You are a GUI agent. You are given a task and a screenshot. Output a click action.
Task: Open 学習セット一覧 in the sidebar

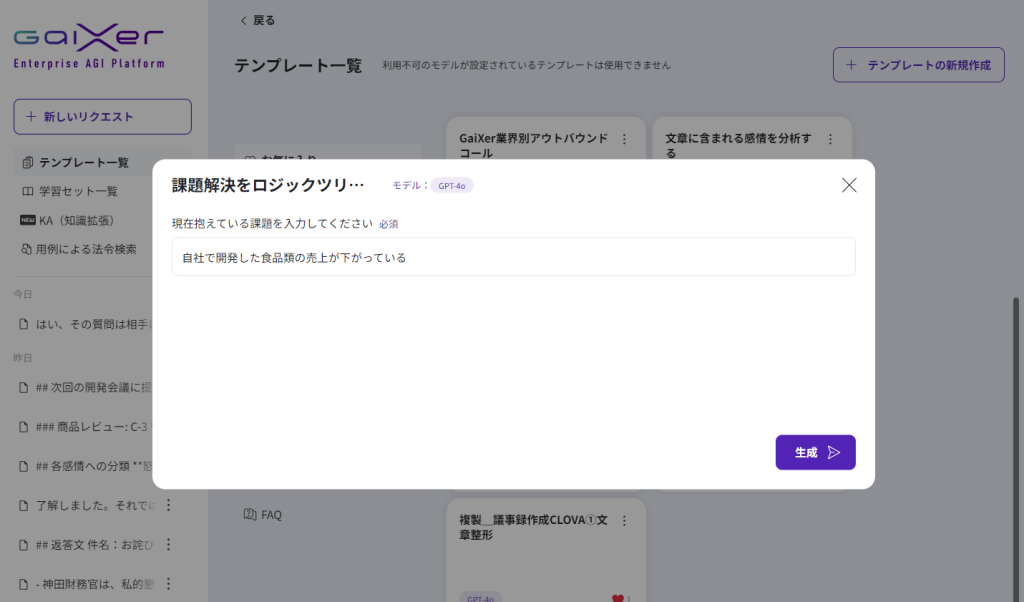78,191
